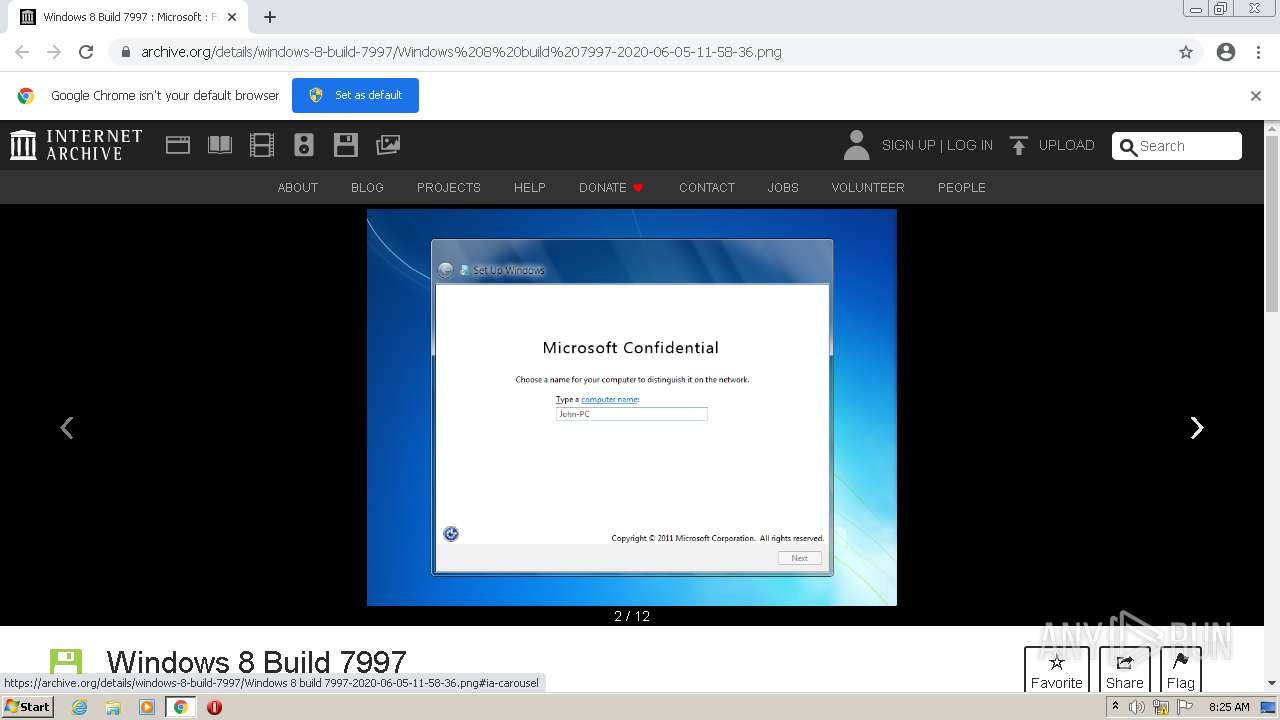Open the Audio speaker icon
The image size is (1280, 720).
coord(304,145)
